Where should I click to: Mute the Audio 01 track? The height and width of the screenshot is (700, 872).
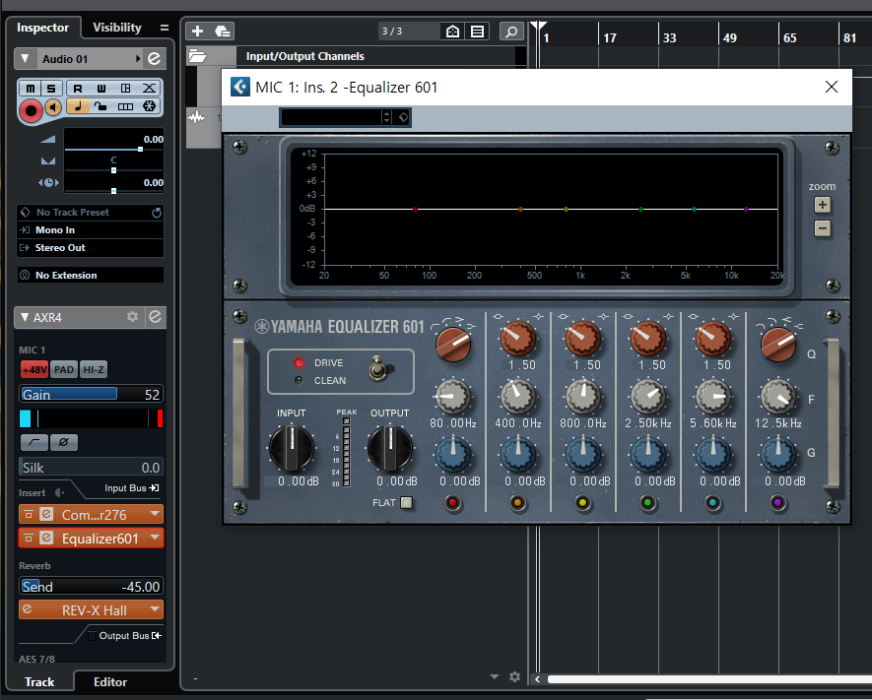[x=30, y=88]
